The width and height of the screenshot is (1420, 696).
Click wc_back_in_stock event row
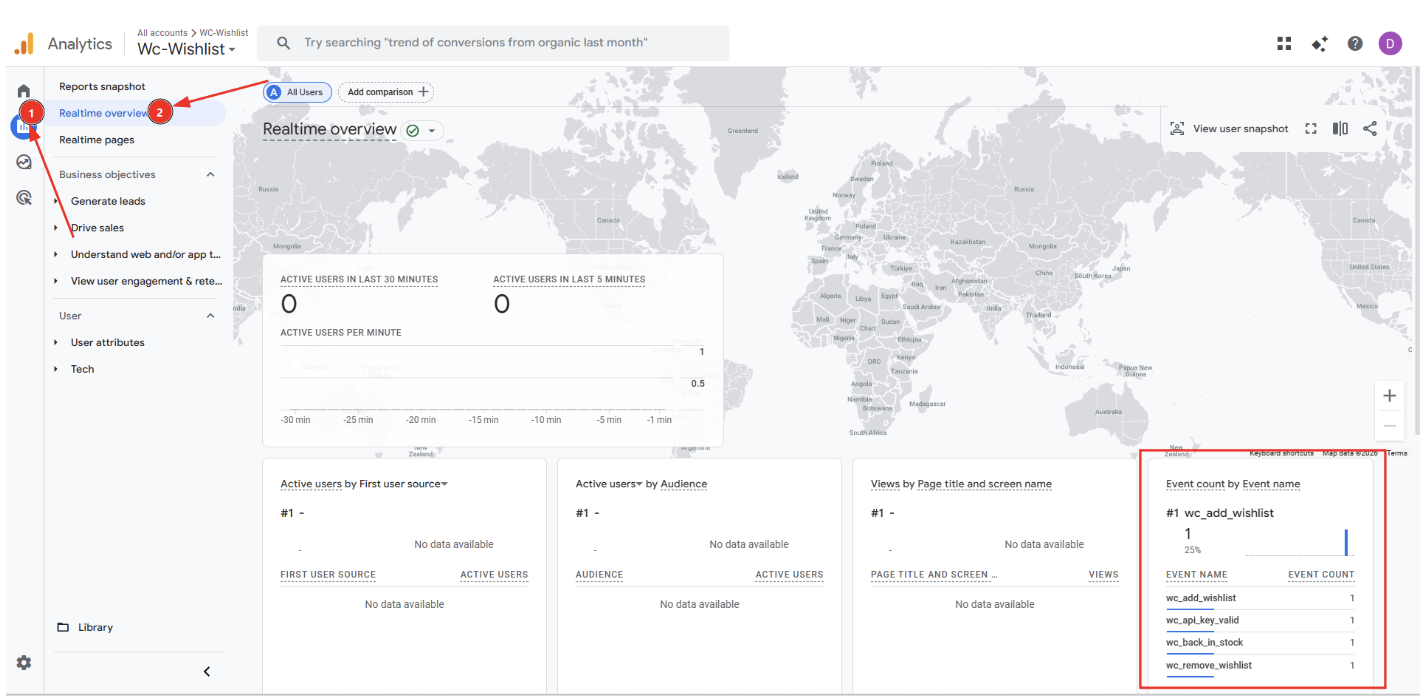coord(1260,642)
